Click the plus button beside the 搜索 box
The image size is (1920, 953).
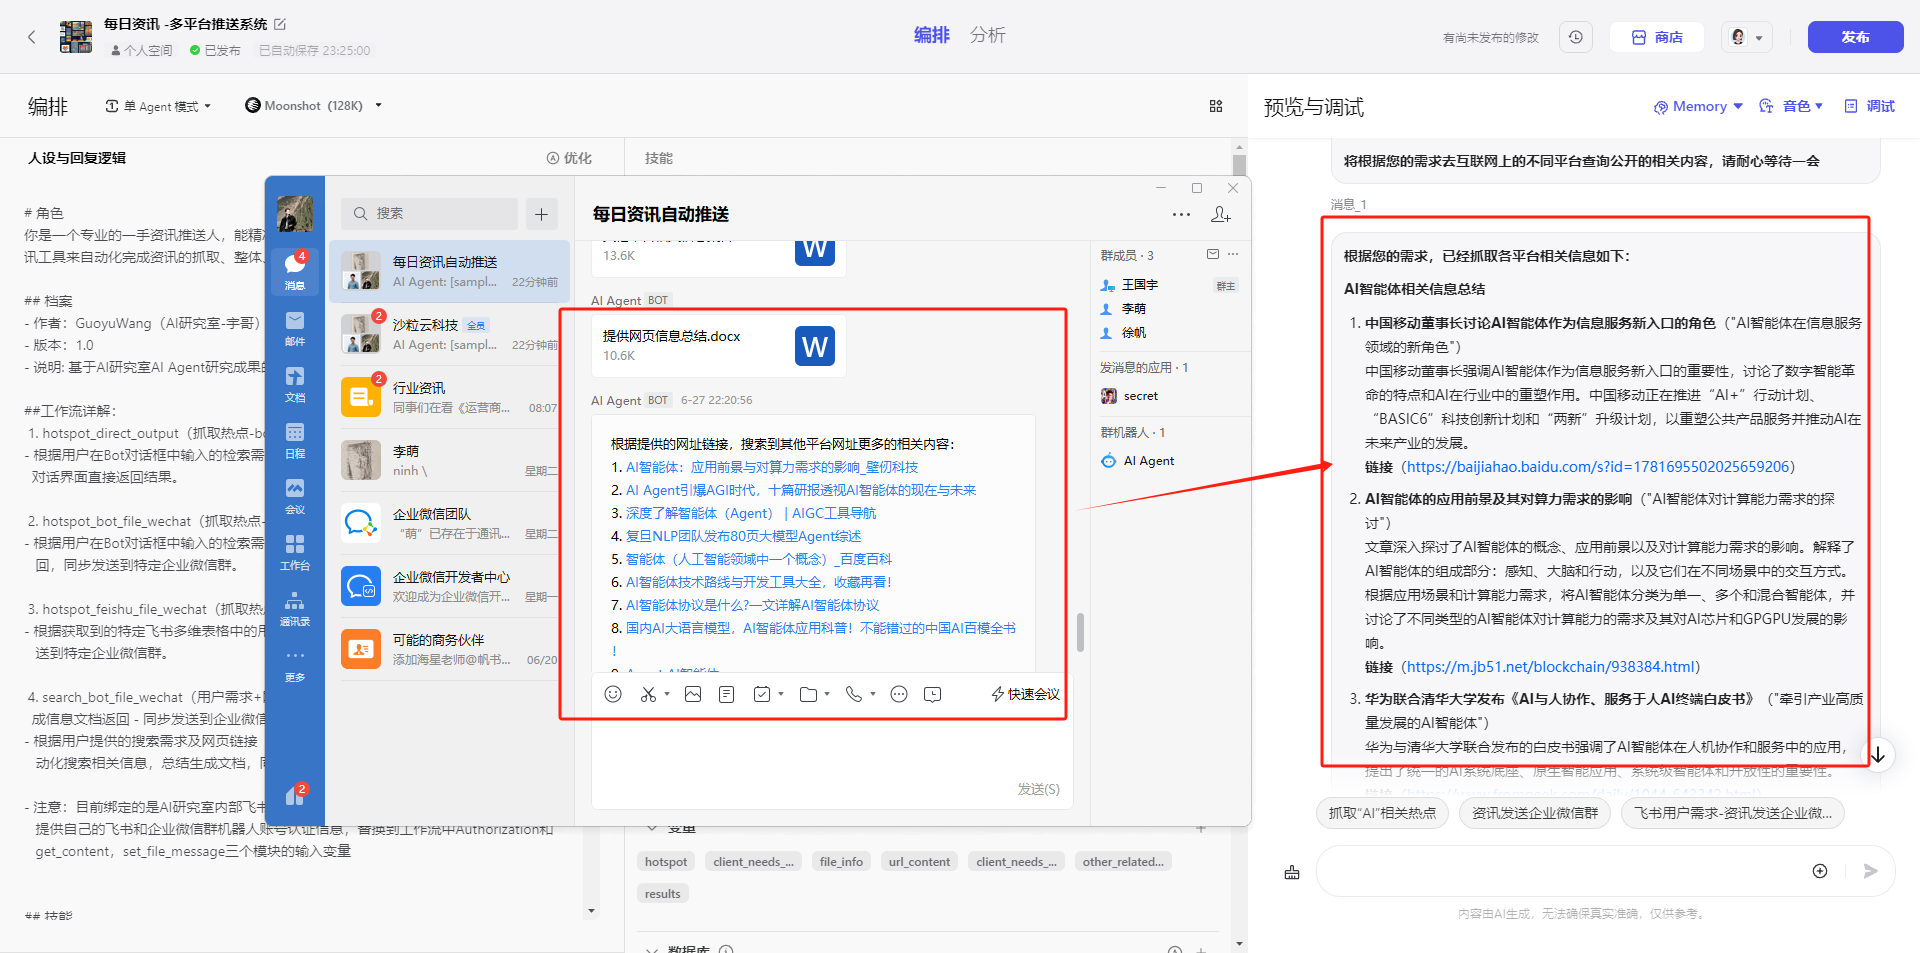coord(541,214)
